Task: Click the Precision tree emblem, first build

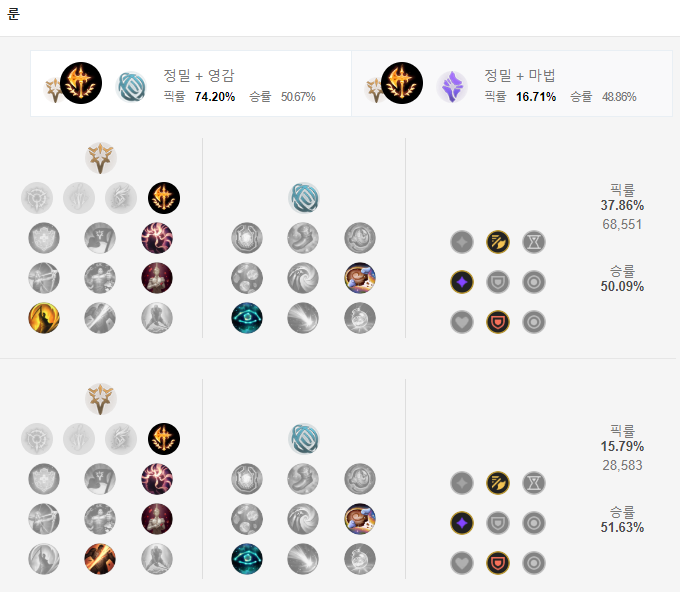Action: [x=101, y=158]
